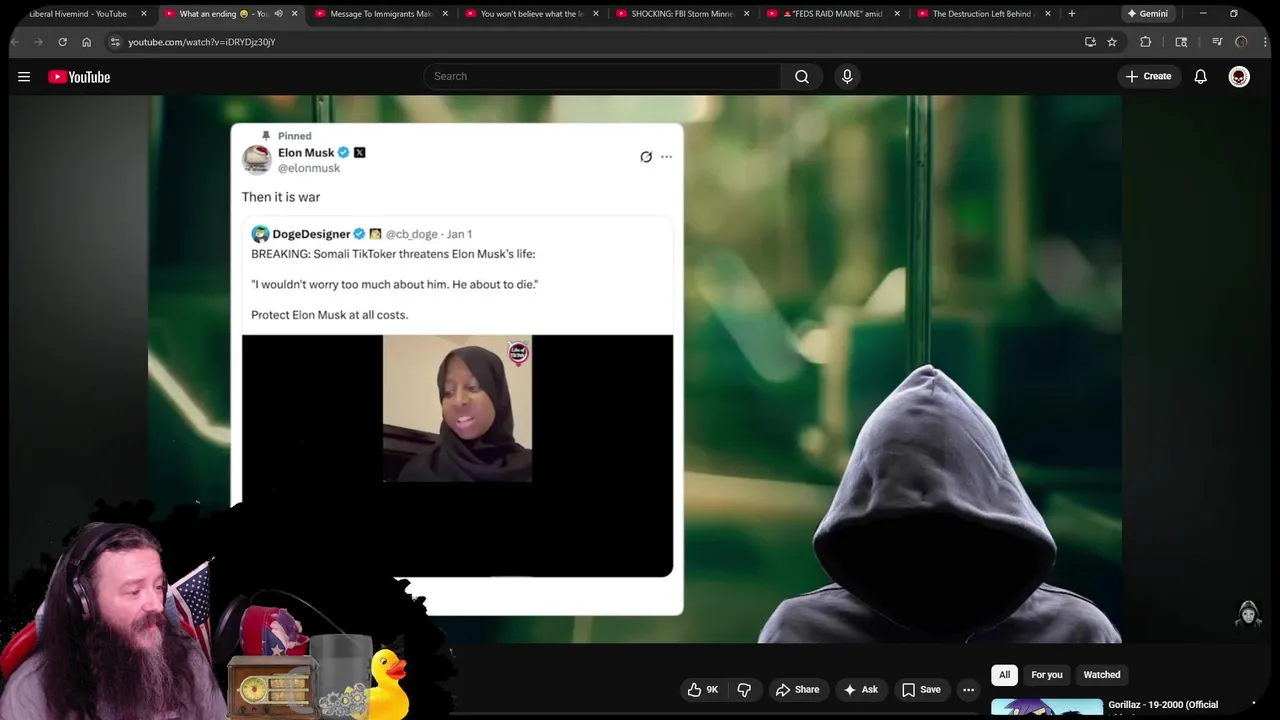The image size is (1280, 720).
Task: Click Elon Musk profile avatar in tweet
Action: click(257, 160)
